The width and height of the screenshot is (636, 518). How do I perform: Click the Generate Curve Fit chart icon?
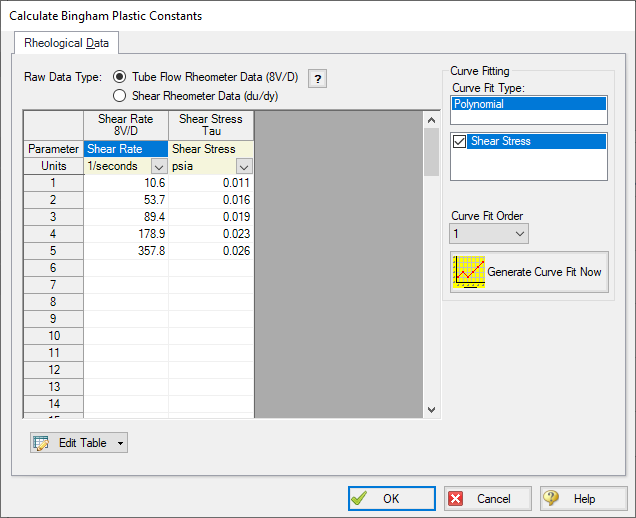click(468, 272)
